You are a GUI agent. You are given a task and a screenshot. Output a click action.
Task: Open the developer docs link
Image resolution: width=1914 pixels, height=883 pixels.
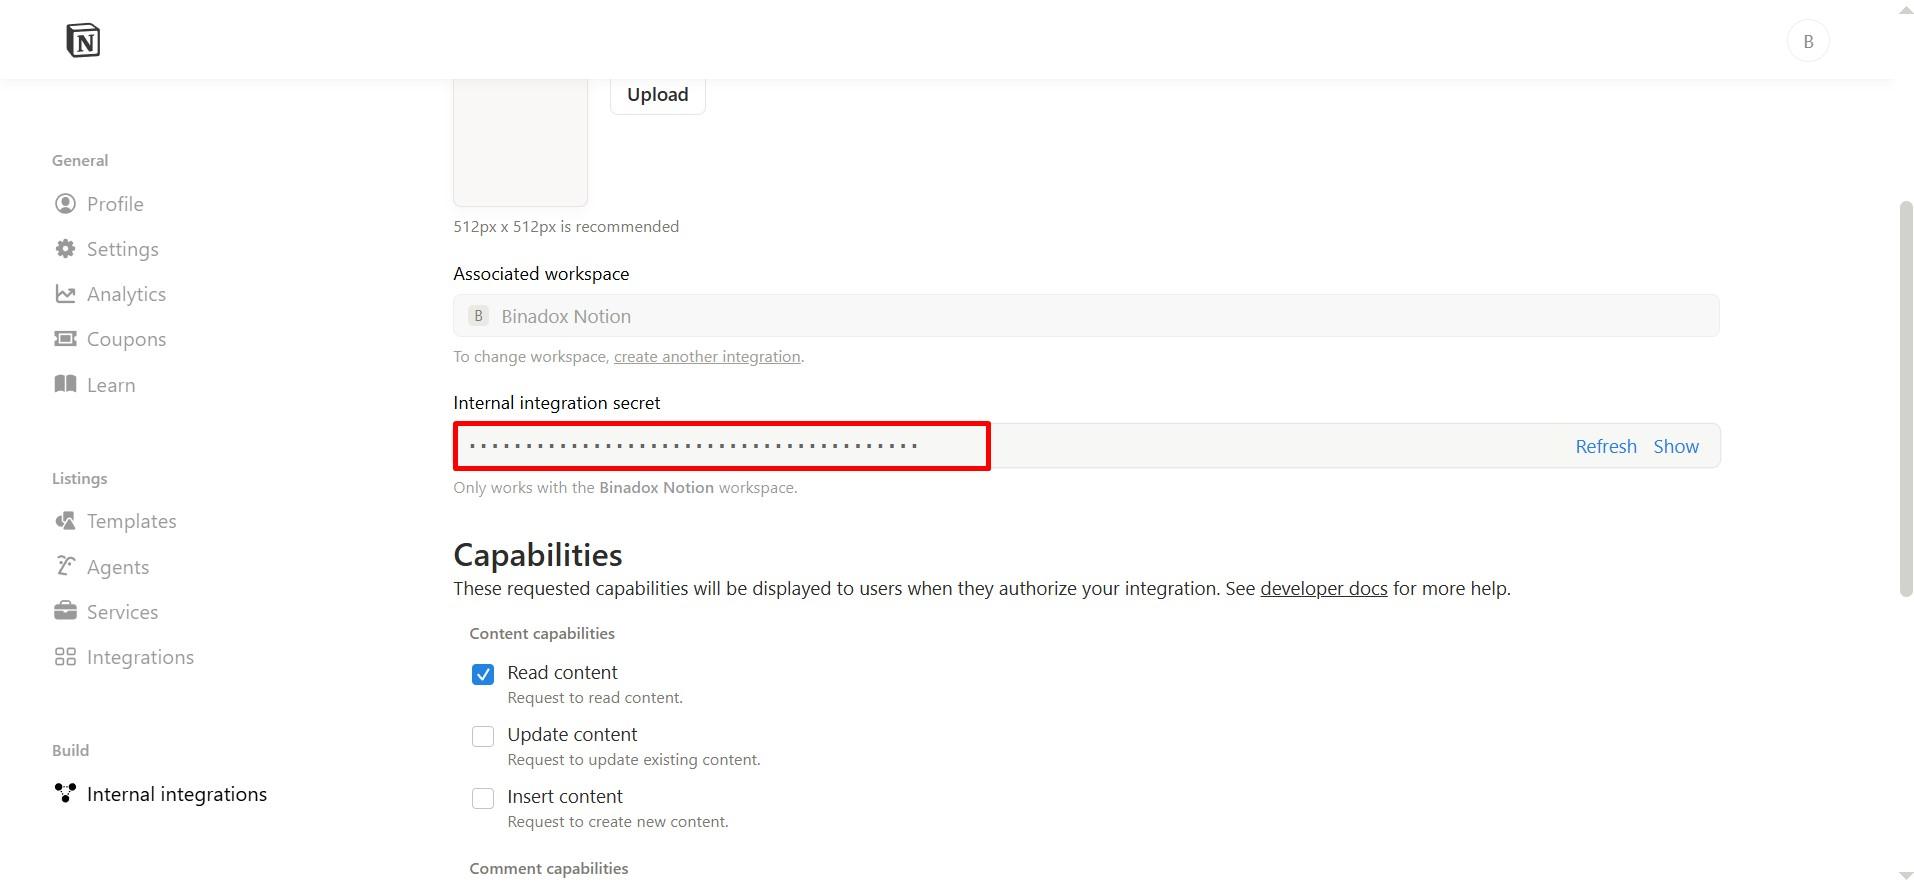pyautogui.click(x=1323, y=589)
